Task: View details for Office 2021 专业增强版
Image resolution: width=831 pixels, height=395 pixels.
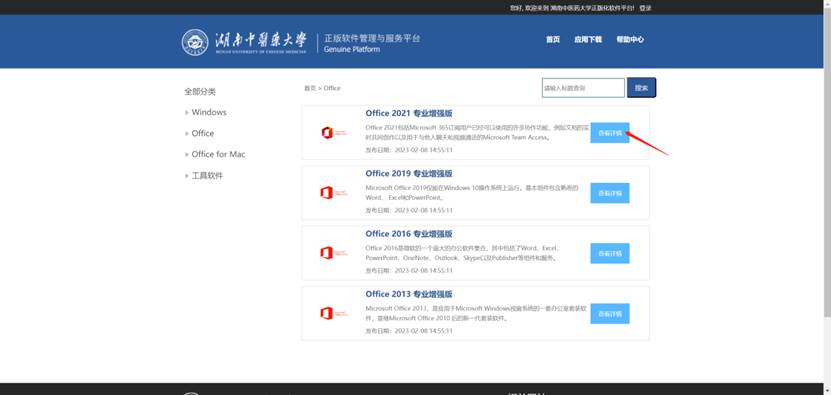Action: tap(610, 133)
